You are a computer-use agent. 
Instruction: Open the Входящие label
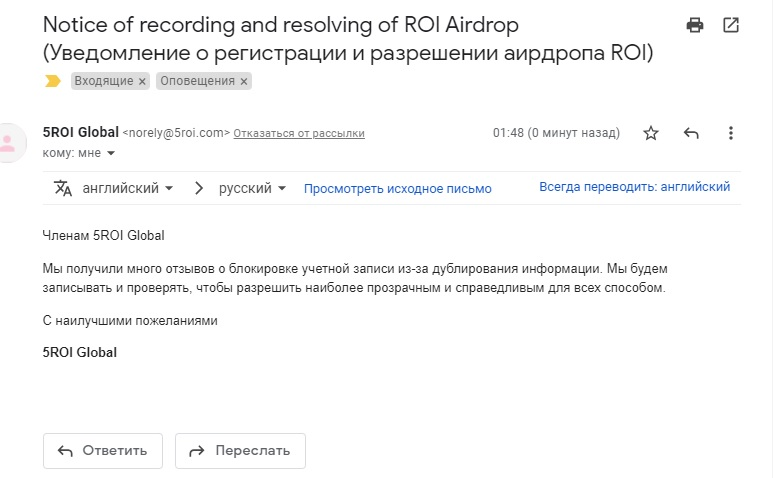pos(104,81)
